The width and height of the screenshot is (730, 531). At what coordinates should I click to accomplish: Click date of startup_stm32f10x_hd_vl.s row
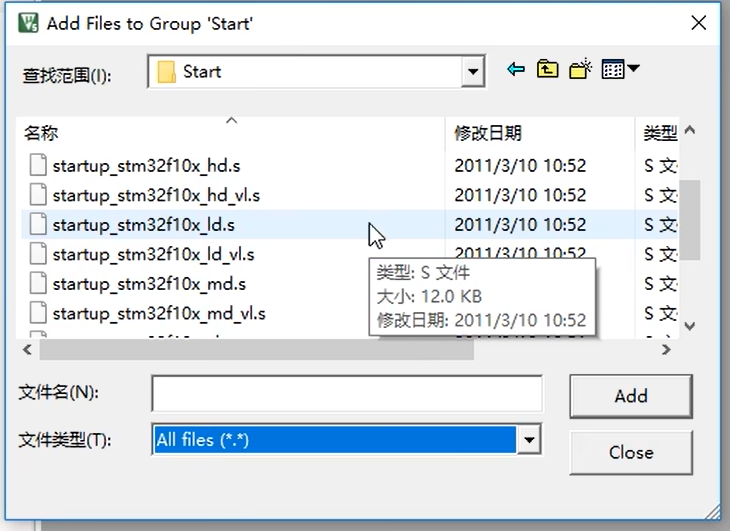tap(520, 195)
